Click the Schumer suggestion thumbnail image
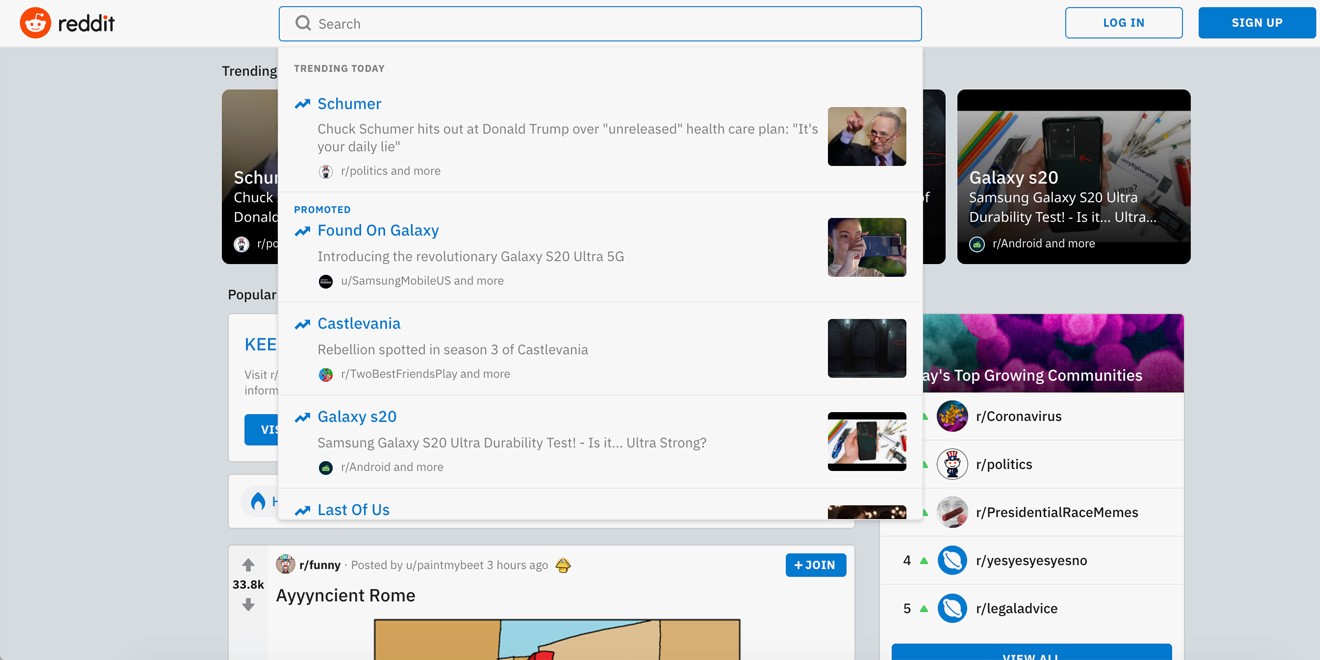This screenshot has height=660, width=1320. point(866,137)
